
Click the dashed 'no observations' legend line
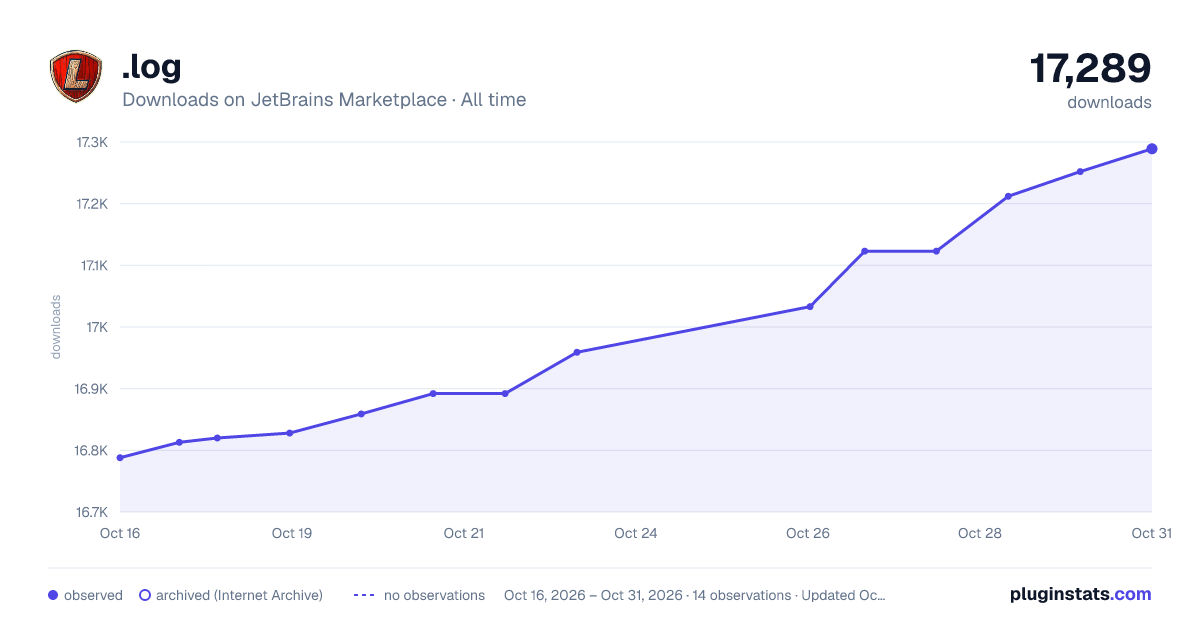[364, 595]
